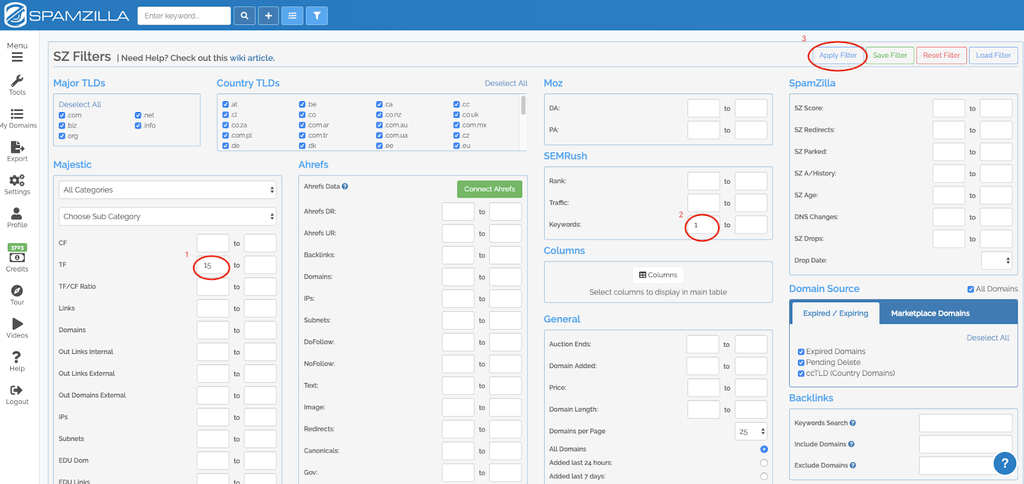Click the plus button beside search
The image size is (1024, 484).
tap(268, 16)
